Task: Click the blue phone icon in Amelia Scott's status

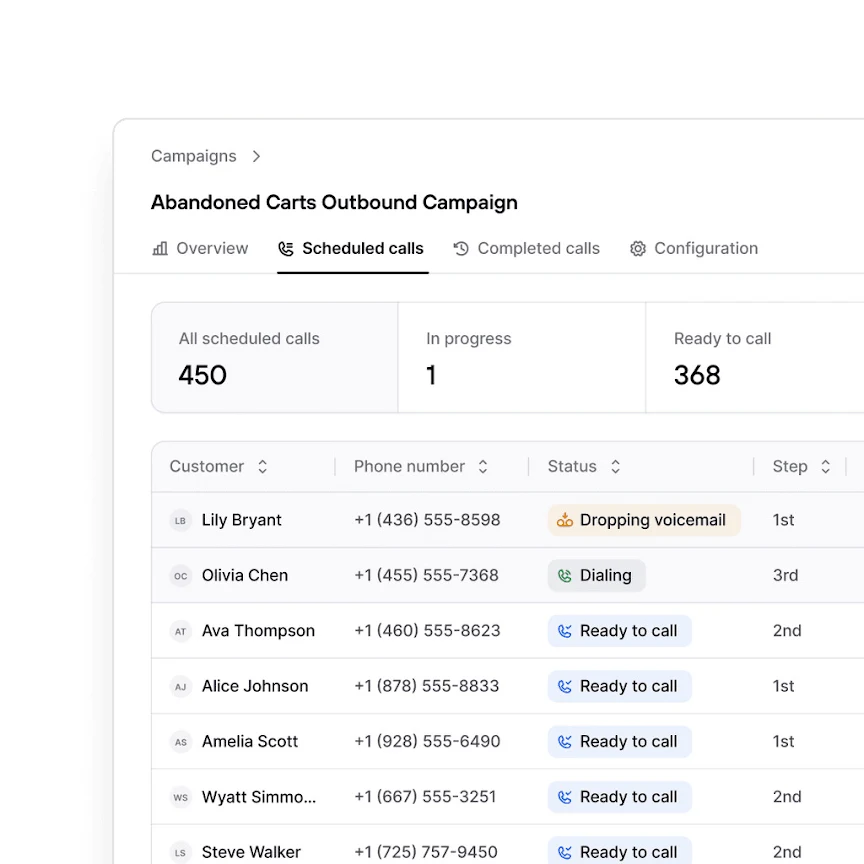Action: (x=565, y=742)
